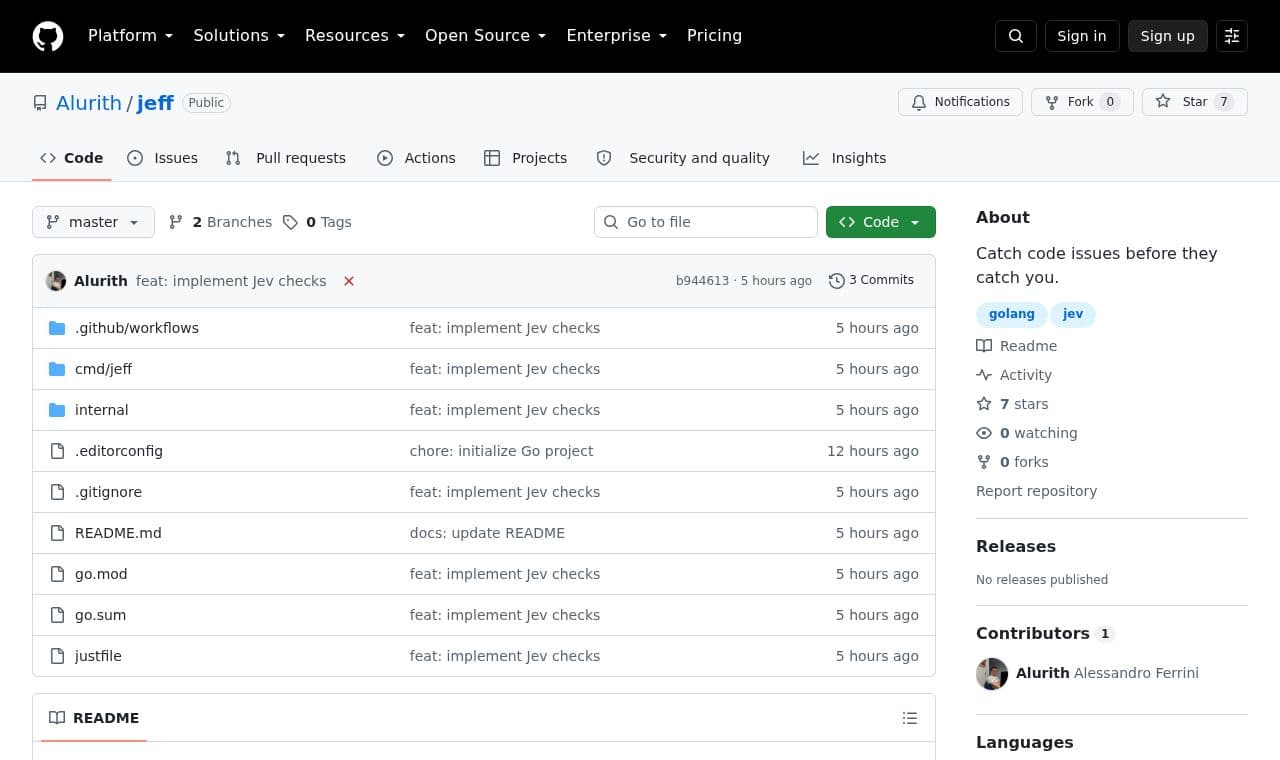Click the internal folder icon

[57, 410]
